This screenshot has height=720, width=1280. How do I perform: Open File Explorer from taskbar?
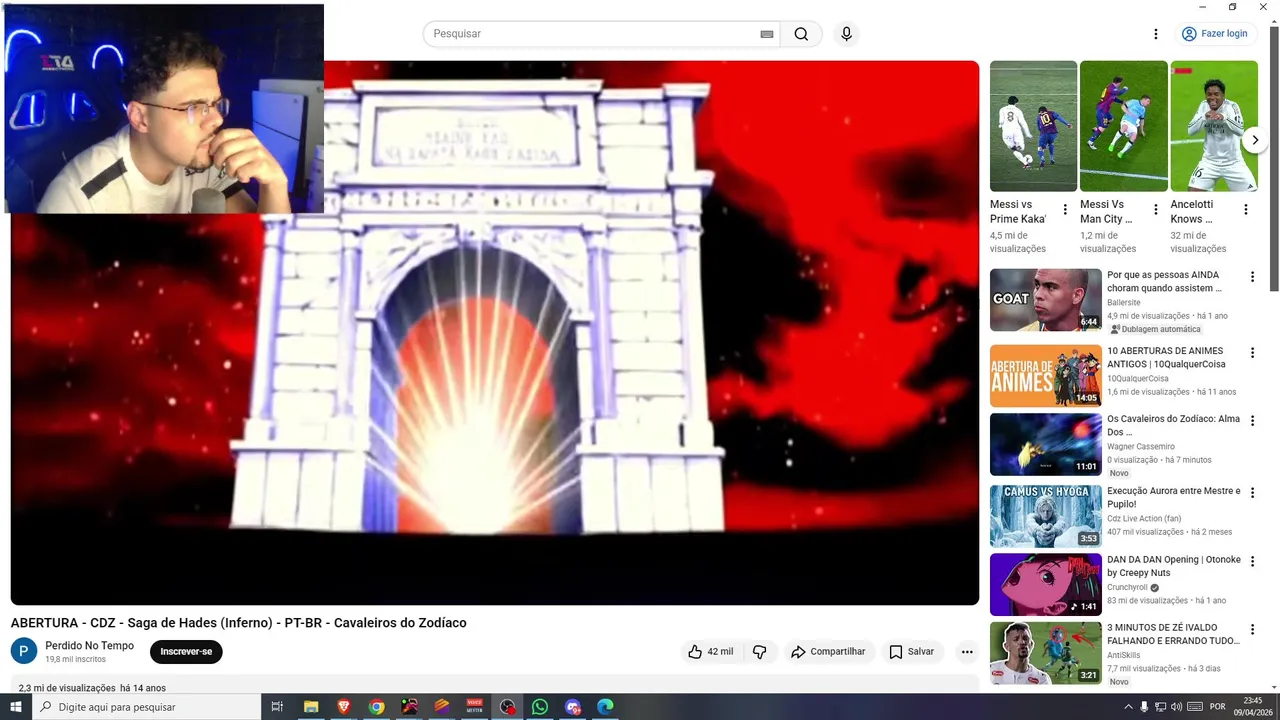click(311, 707)
